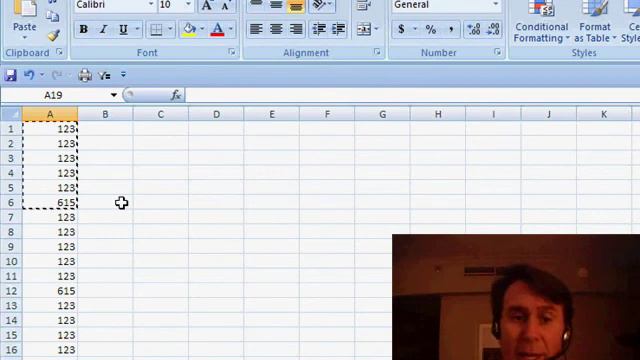The height and width of the screenshot is (360, 640).
Task: Click the Paste clipboard icon
Action: pos(24,8)
